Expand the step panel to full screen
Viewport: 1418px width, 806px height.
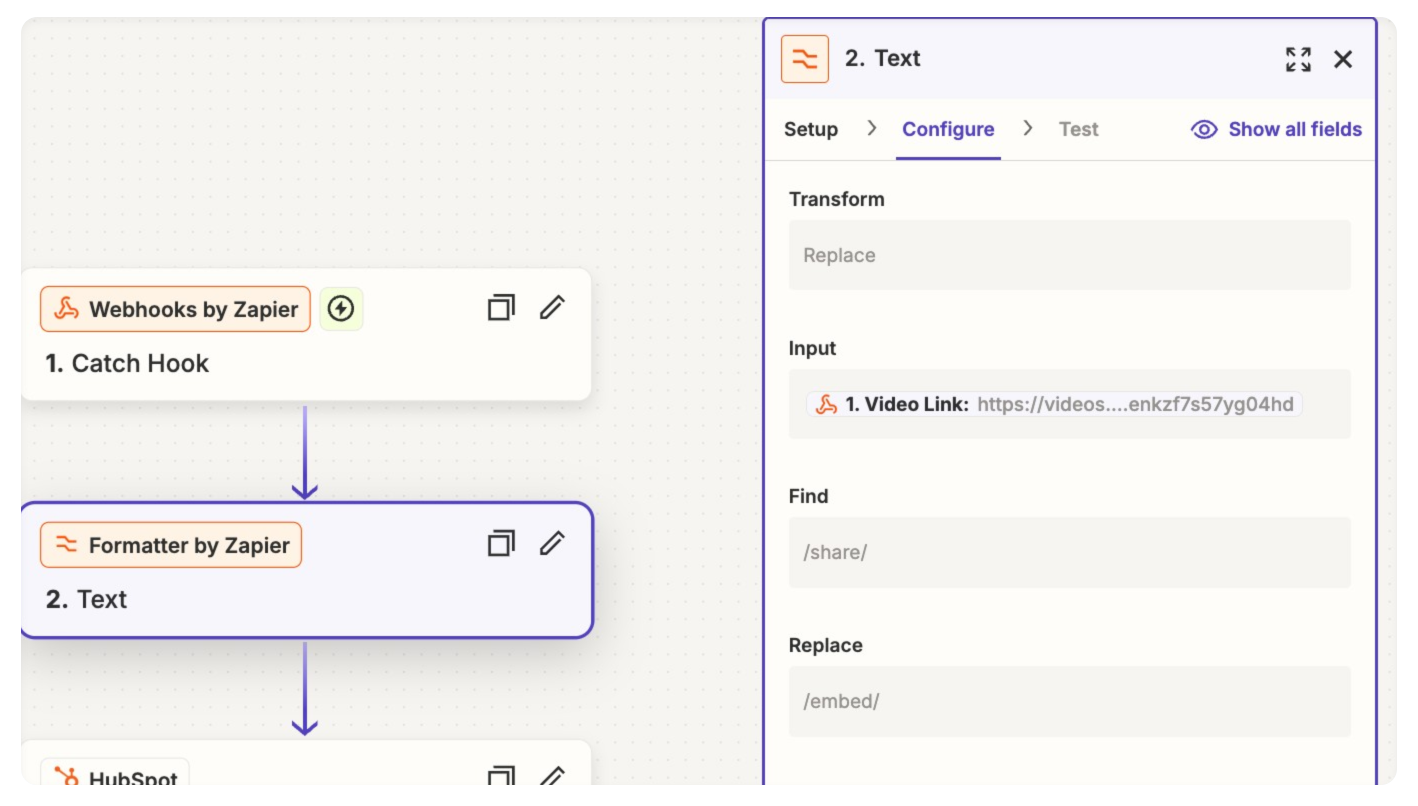point(1298,59)
